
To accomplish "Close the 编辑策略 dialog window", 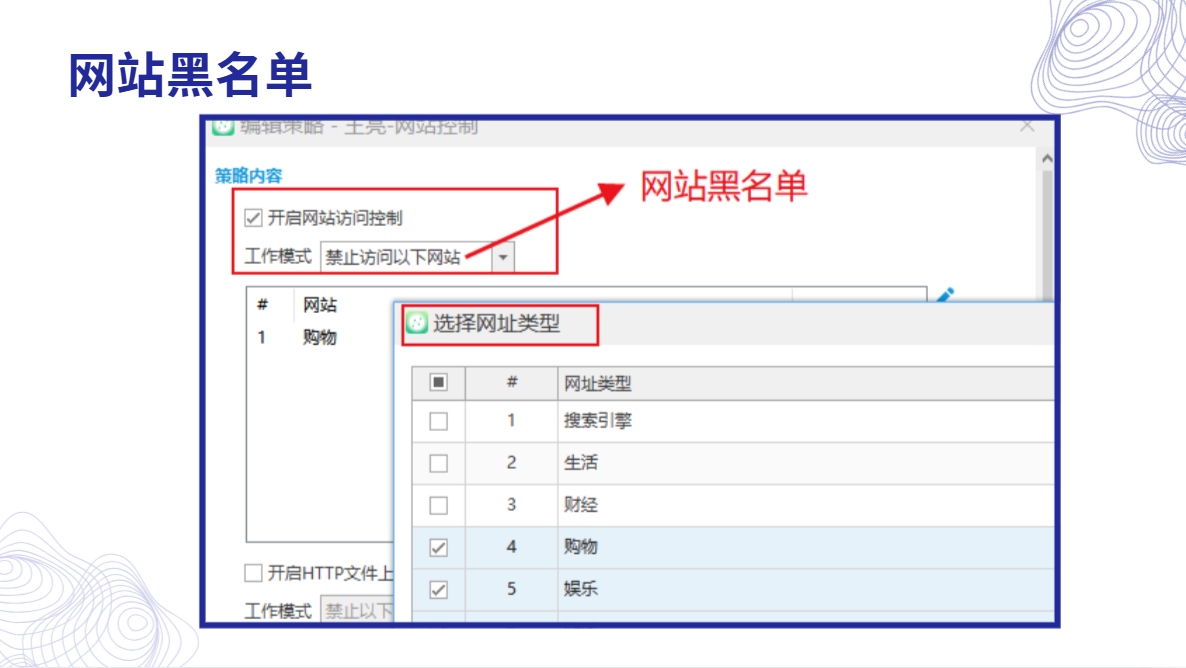I will point(1026,126).
